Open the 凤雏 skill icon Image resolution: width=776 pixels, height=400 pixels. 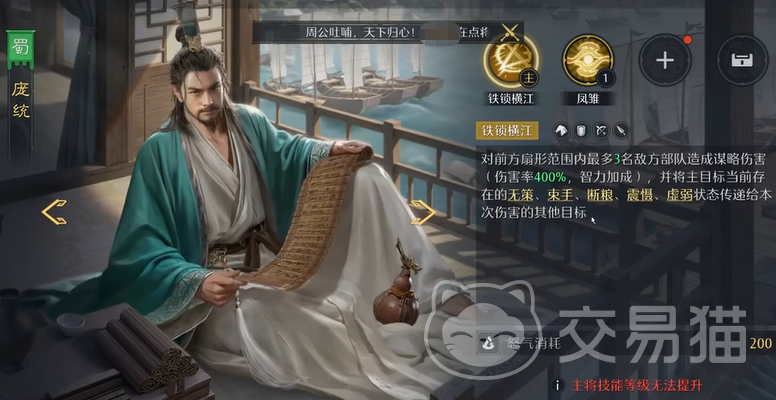(587, 60)
